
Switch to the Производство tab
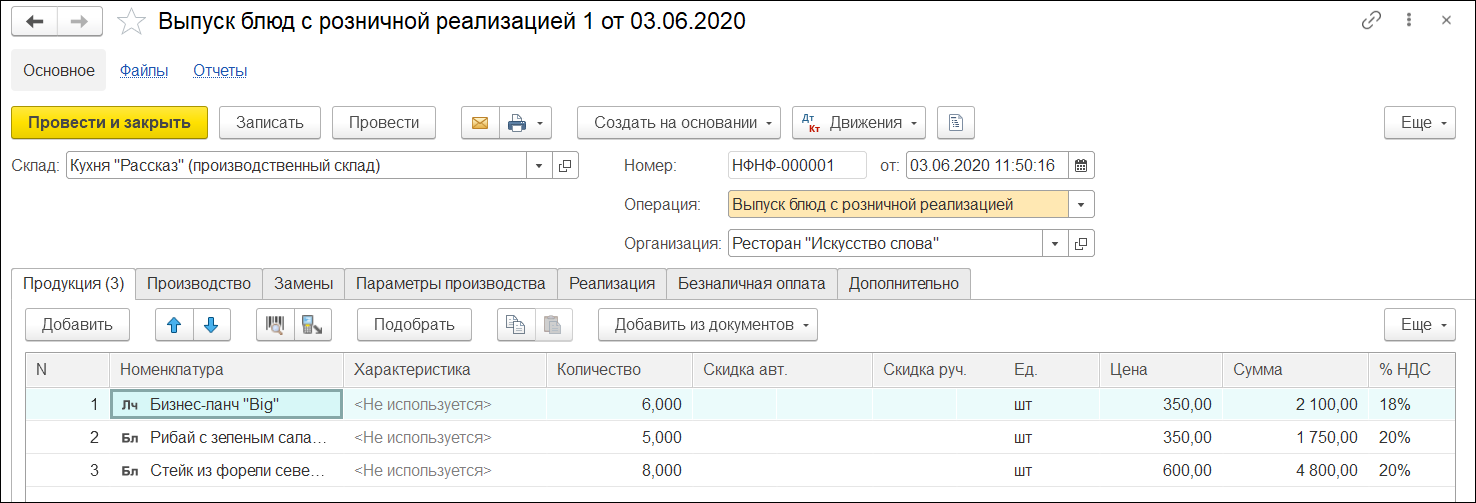[199, 284]
